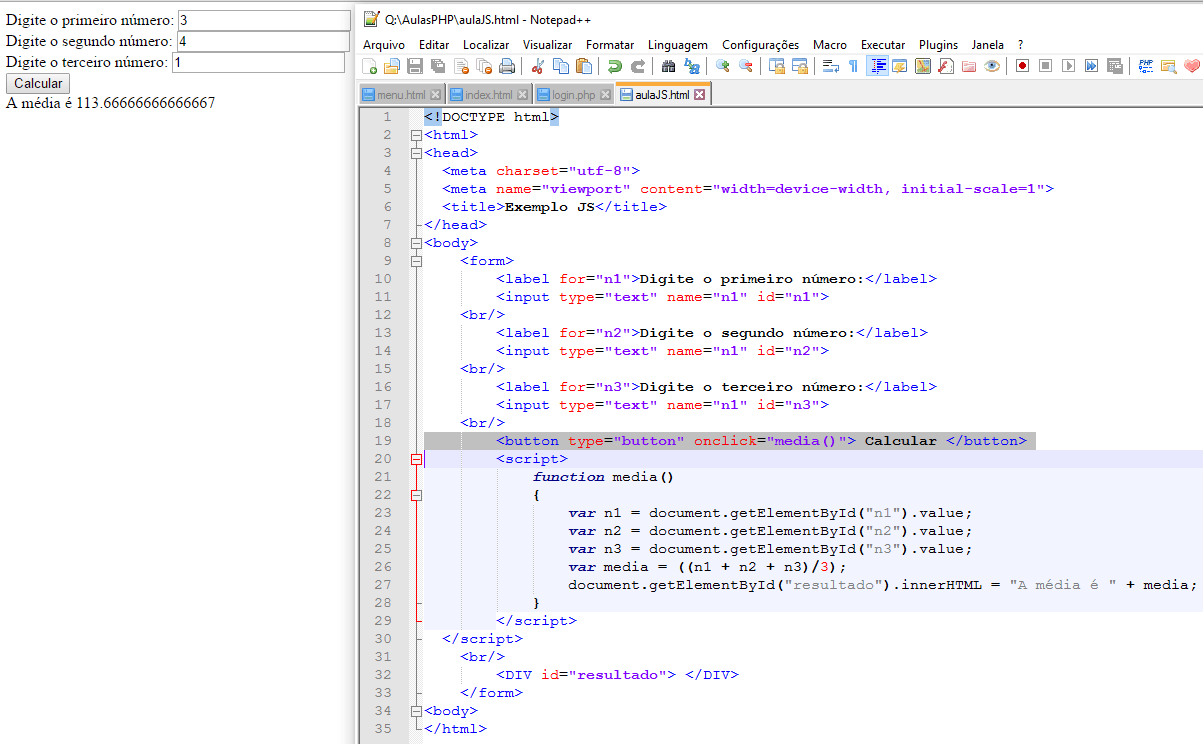Viewport: 1203px width, 744px height.
Task: Open the Formatar menu
Action: point(610,45)
